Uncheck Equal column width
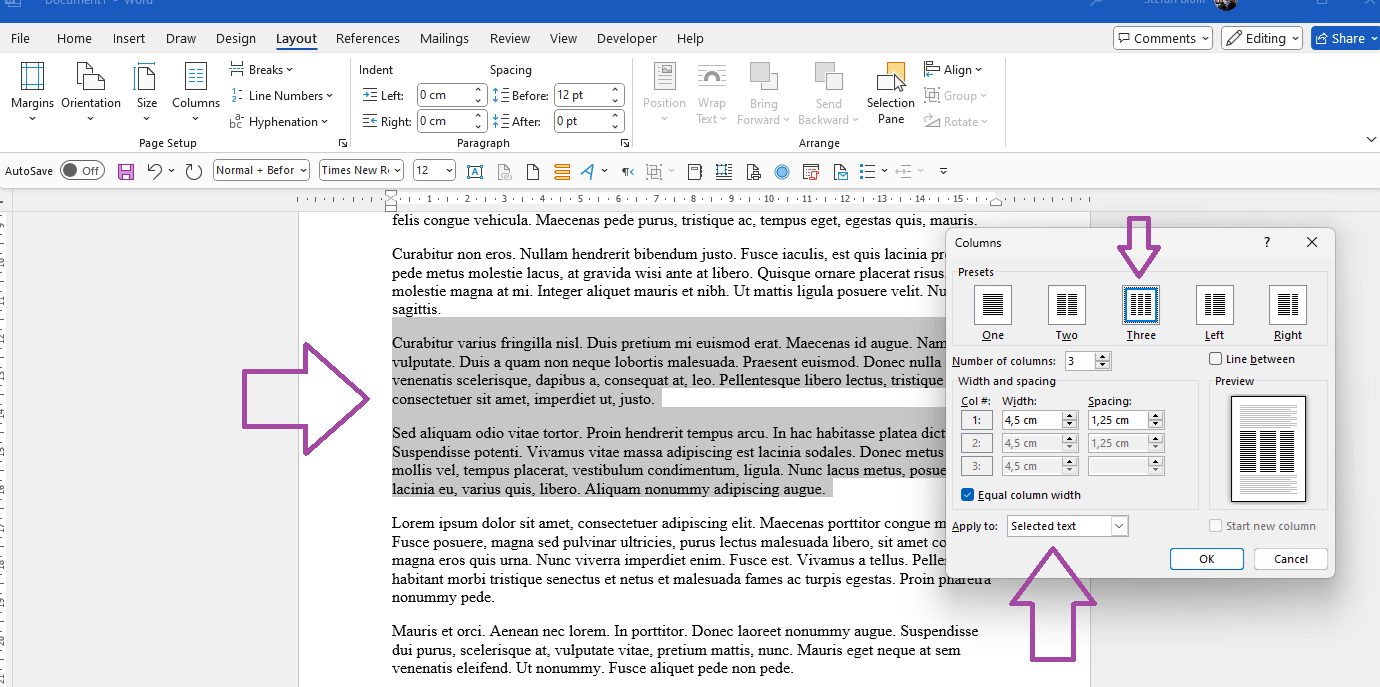Image resolution: width=1380 pixels, height=687 pixels. click(967, 494)
